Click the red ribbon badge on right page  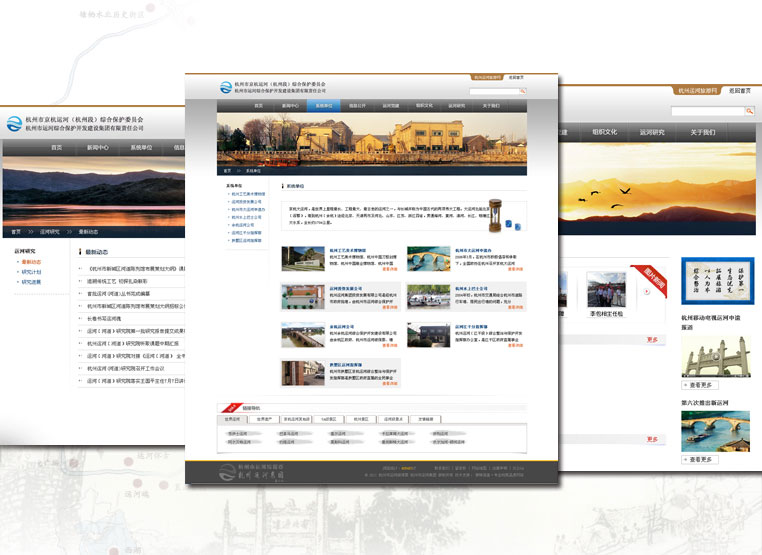click(x=654, y=279)
